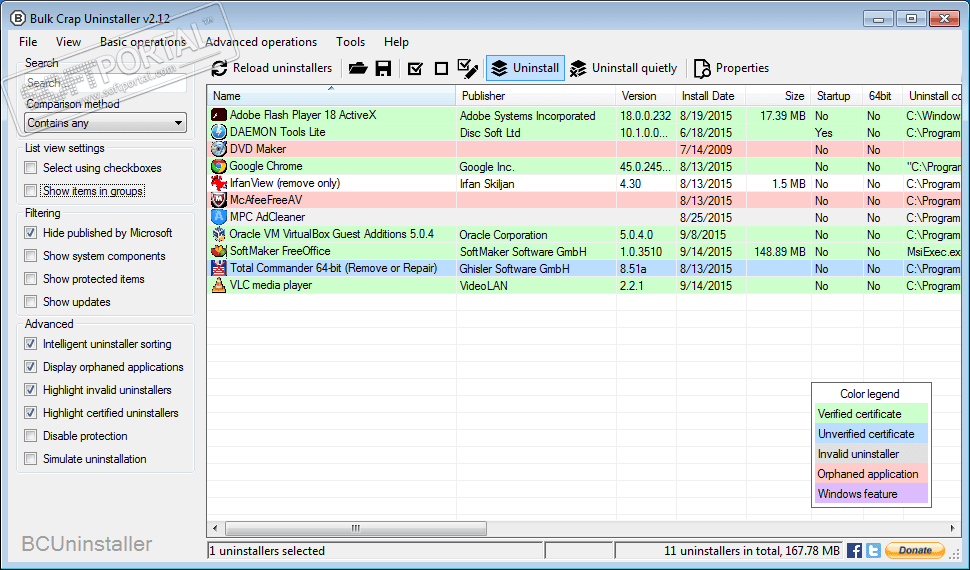Sort by the Size column header
Viewport: 970px width, 570px height.
tap(778, 95)
